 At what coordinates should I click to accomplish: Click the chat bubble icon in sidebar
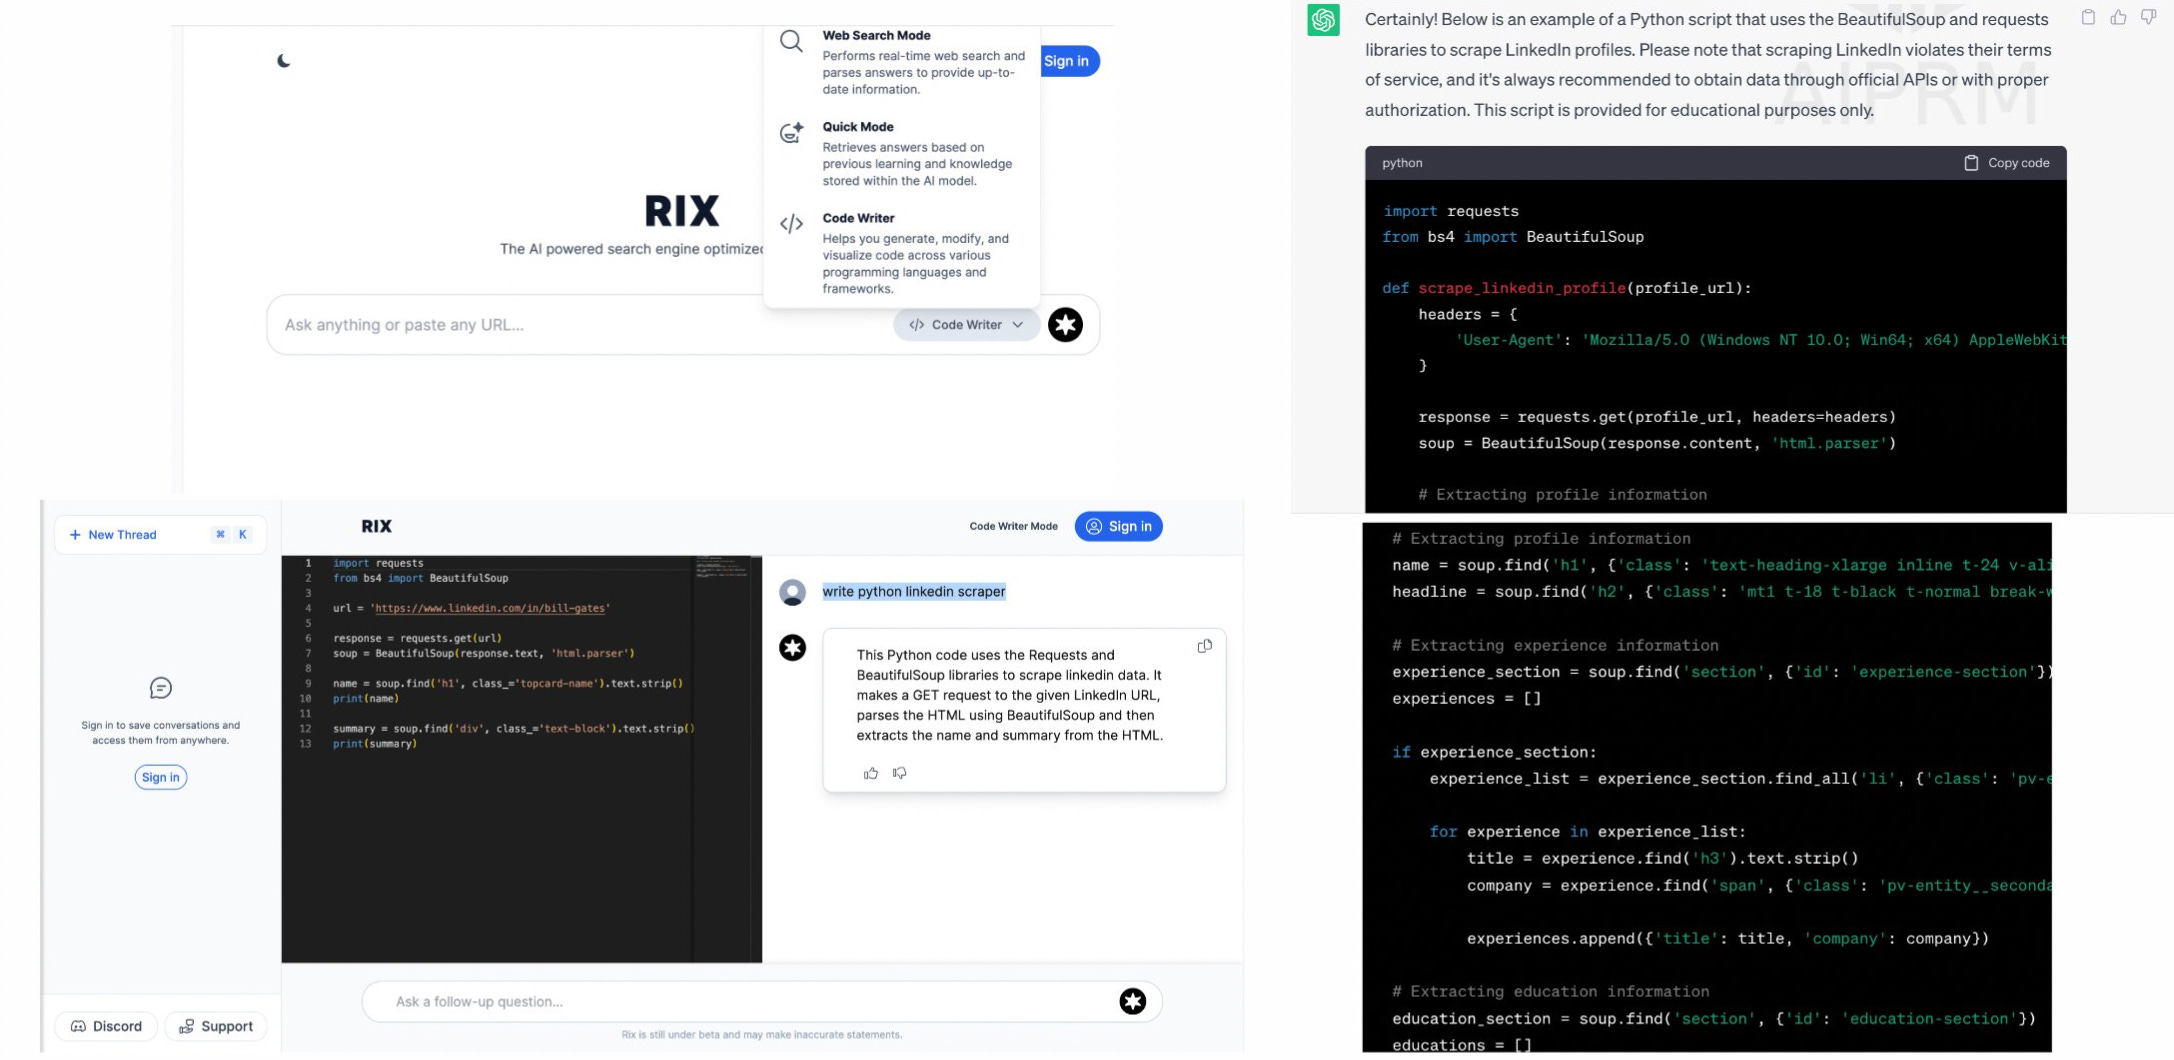coord(161,688)
